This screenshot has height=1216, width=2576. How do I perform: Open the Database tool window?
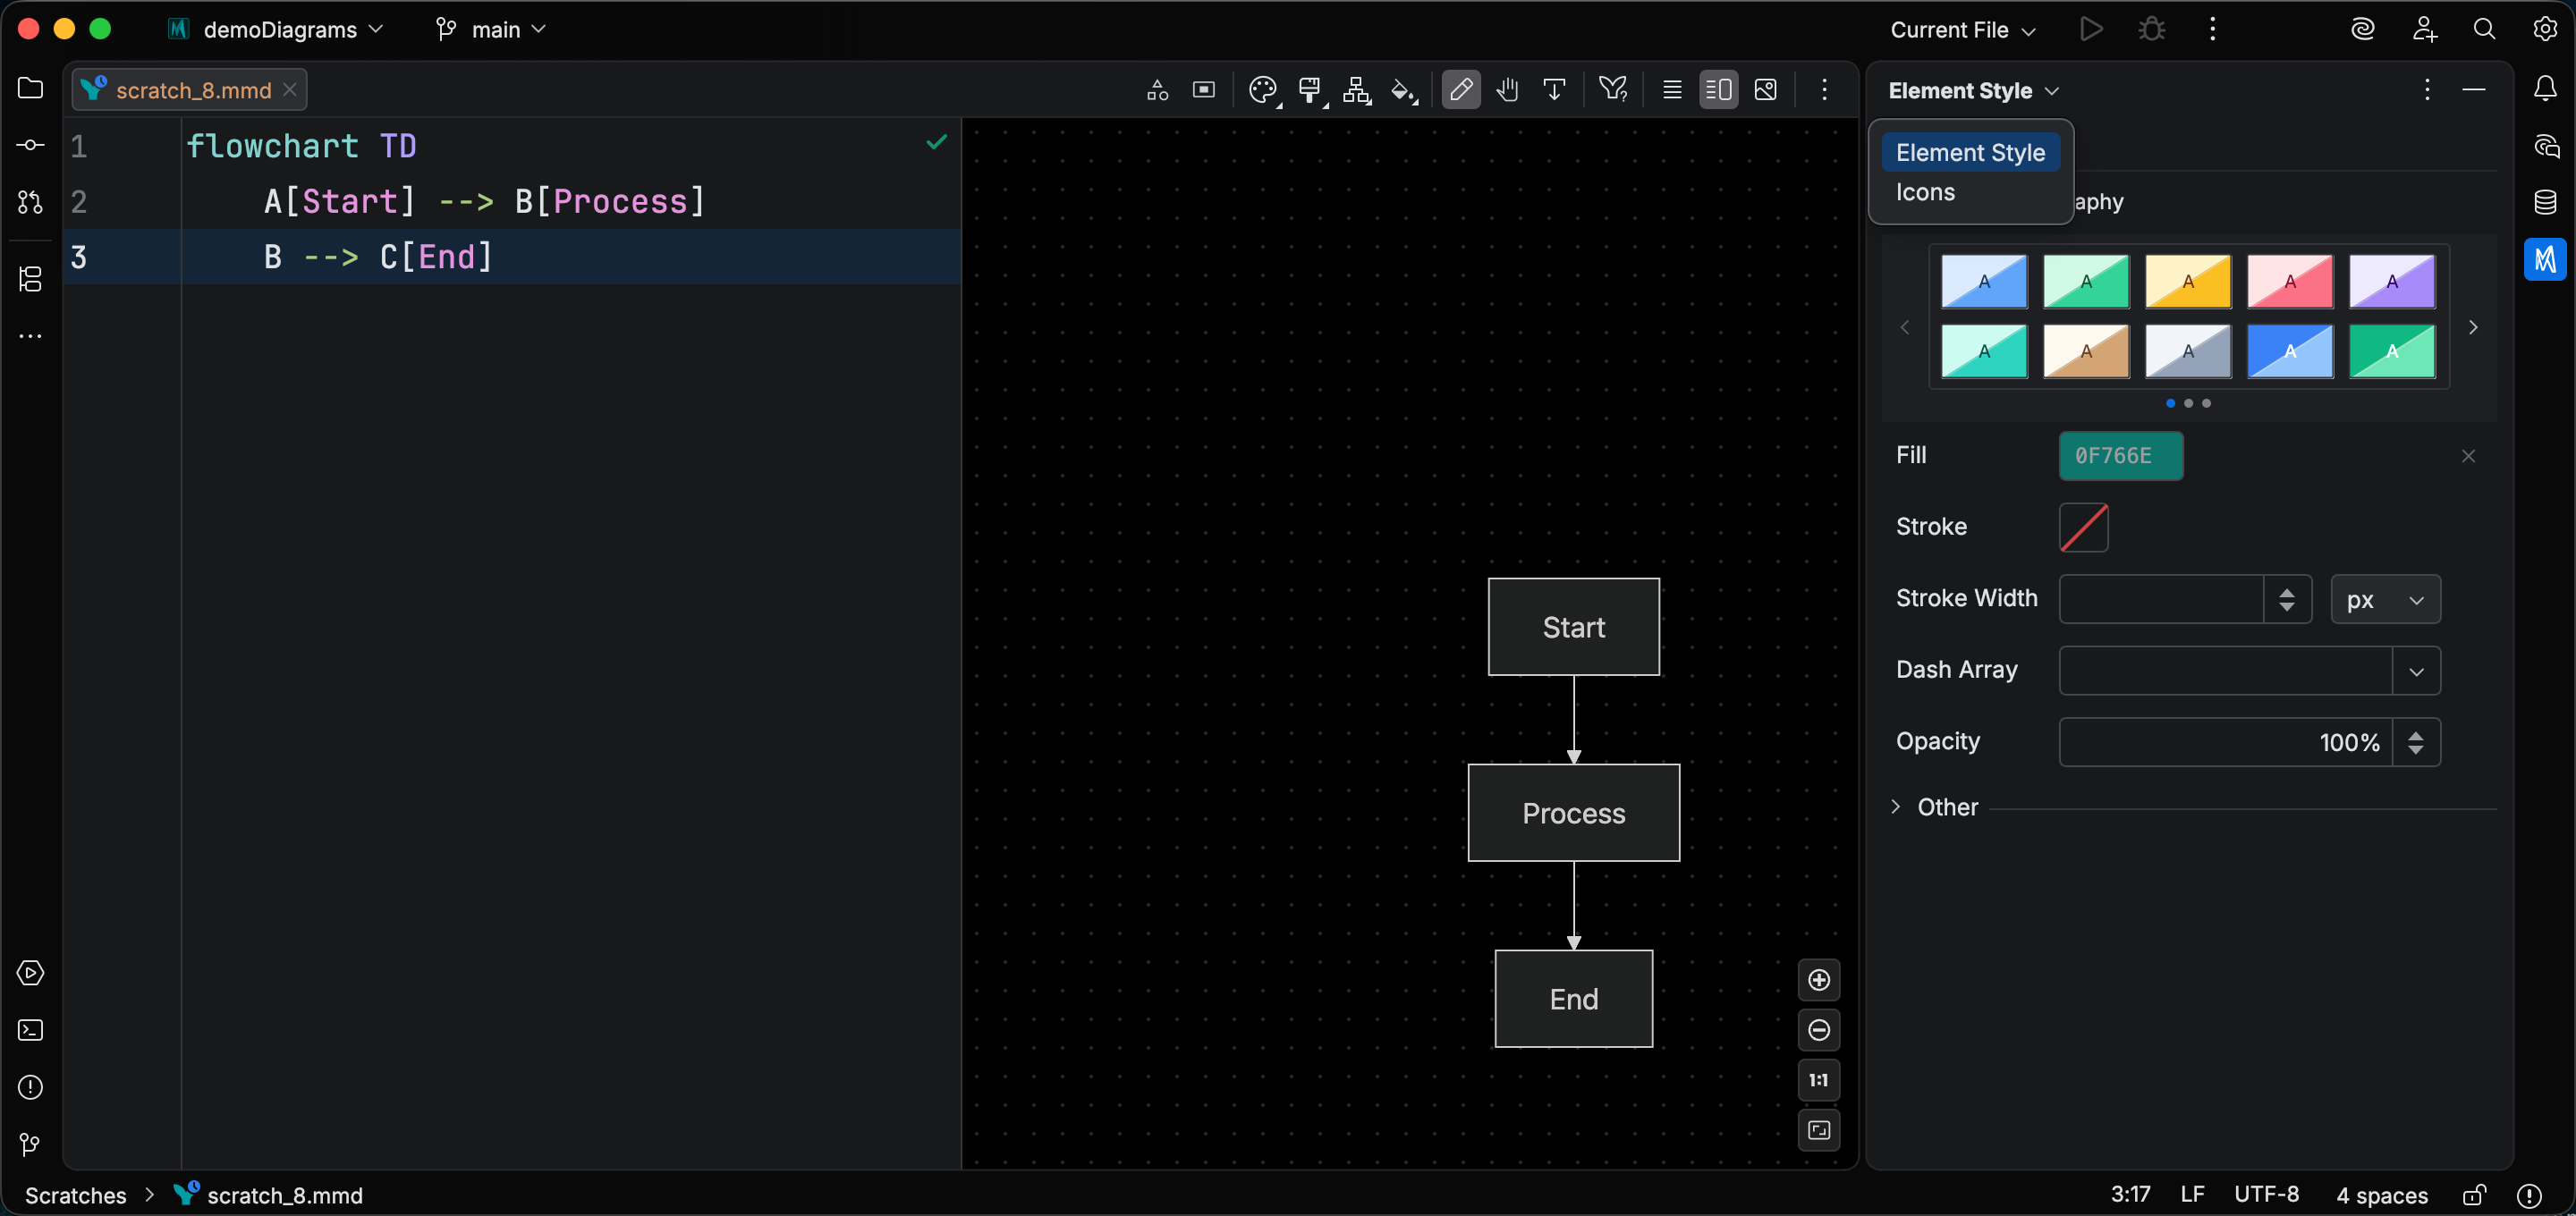(2545, 203)
